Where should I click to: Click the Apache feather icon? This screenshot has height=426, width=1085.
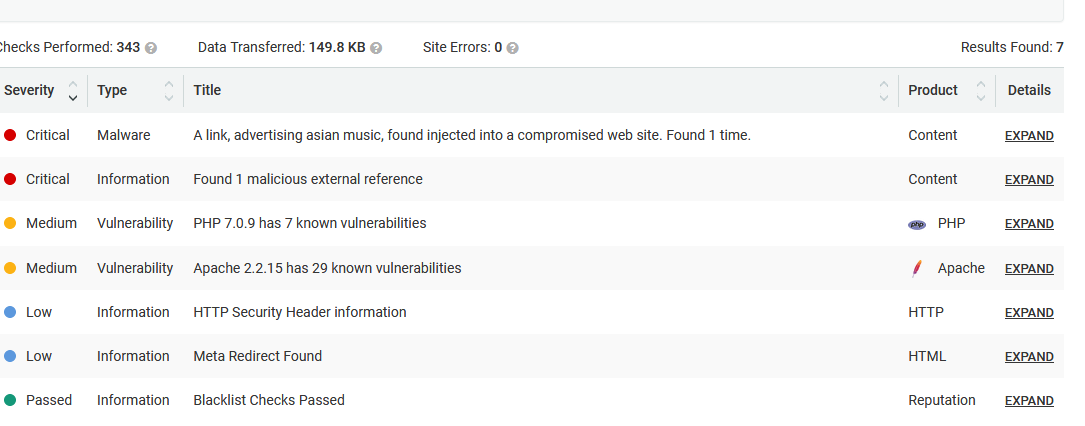pyautogui.click(x=917, y=268)
